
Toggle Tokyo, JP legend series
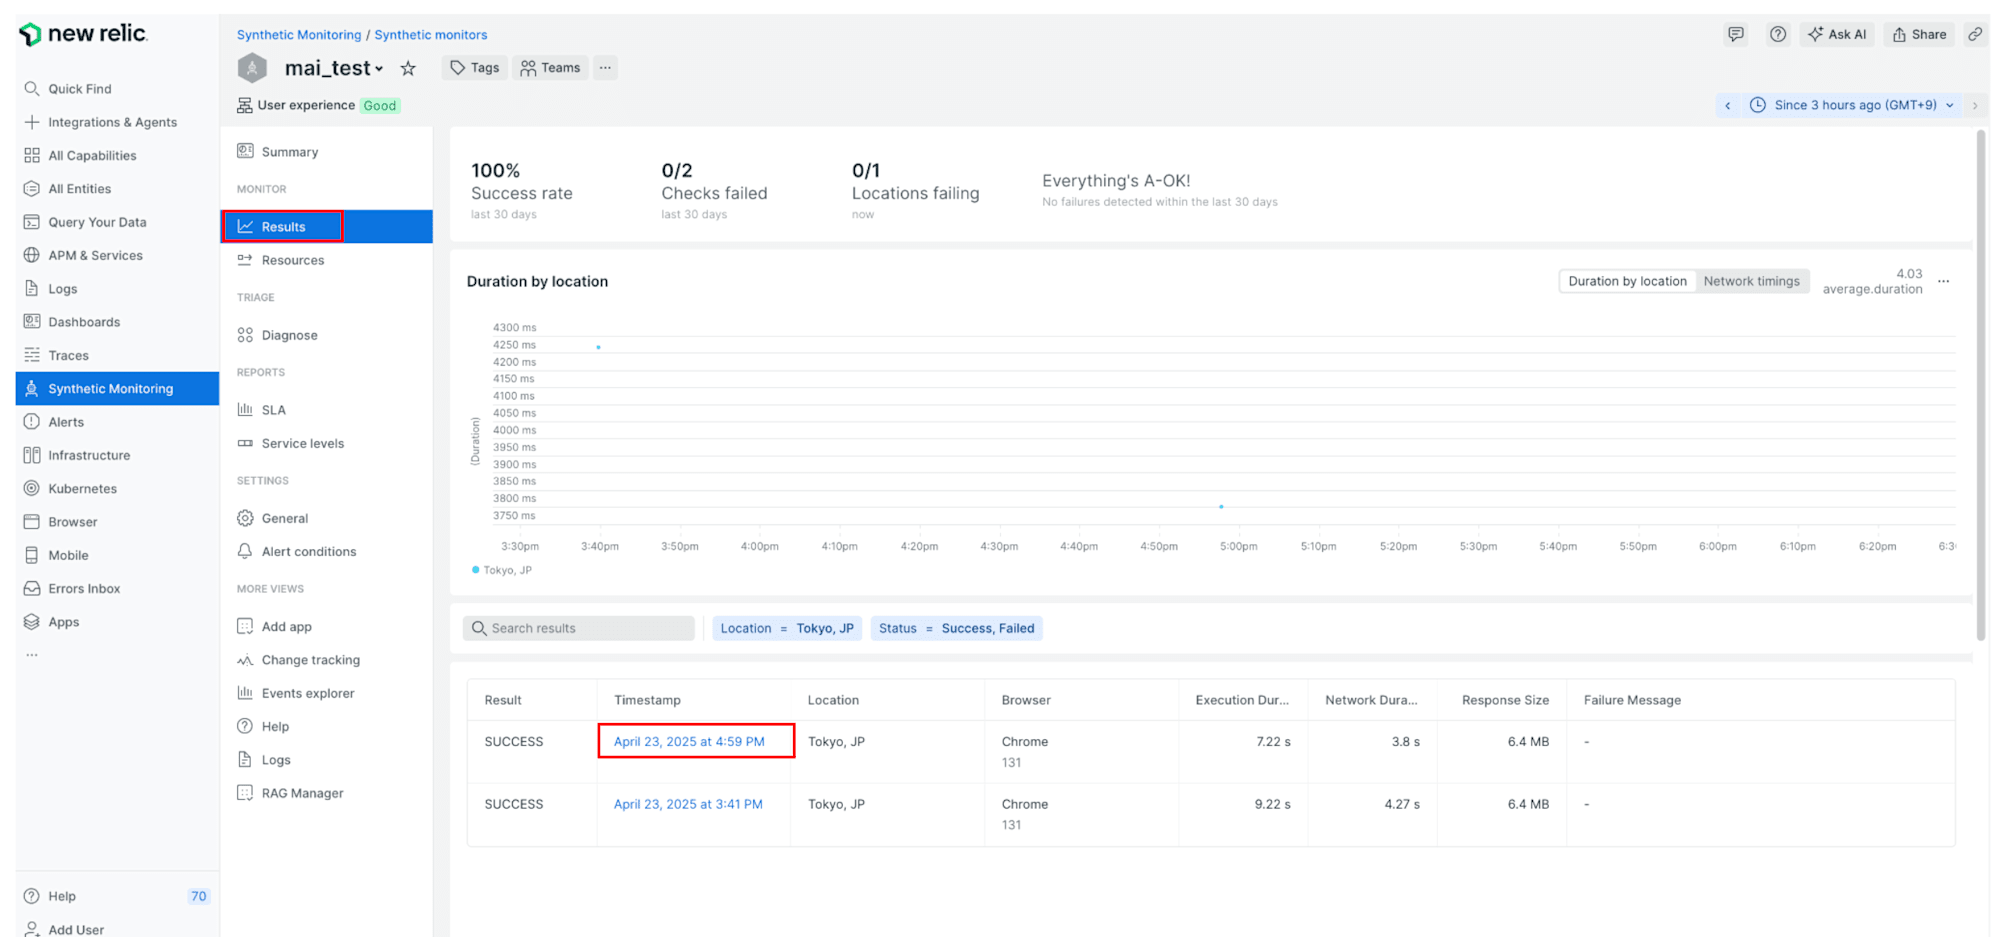click(x=502, y=570)
